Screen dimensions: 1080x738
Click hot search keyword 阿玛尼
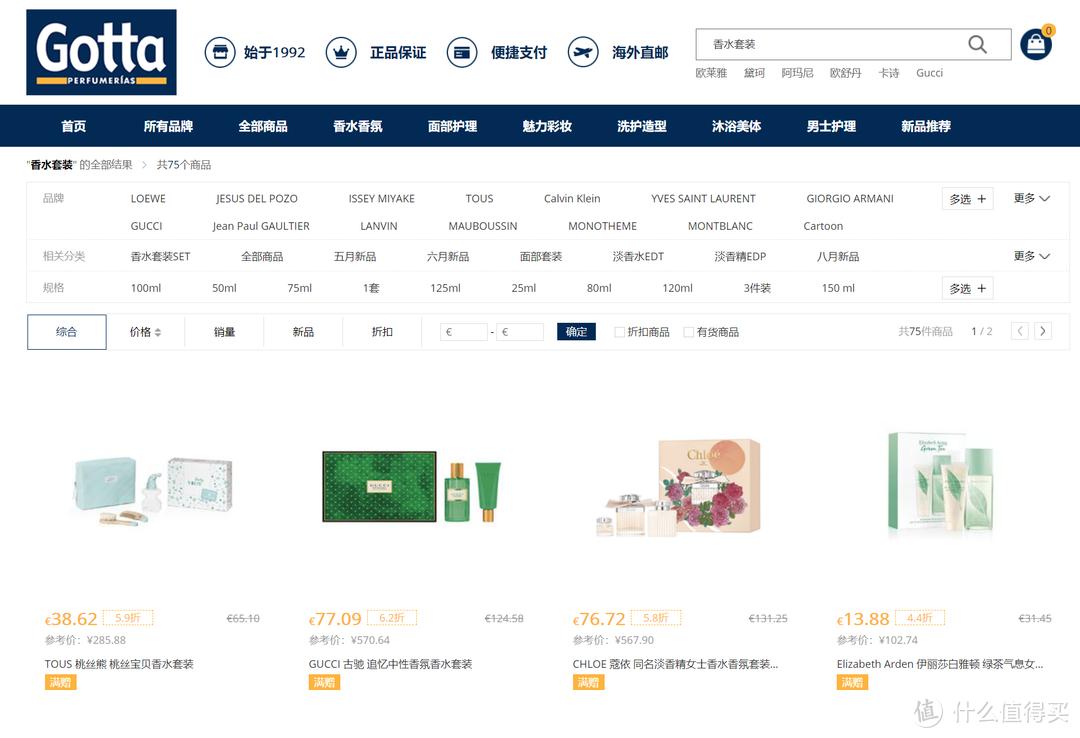tap(797, 73)
